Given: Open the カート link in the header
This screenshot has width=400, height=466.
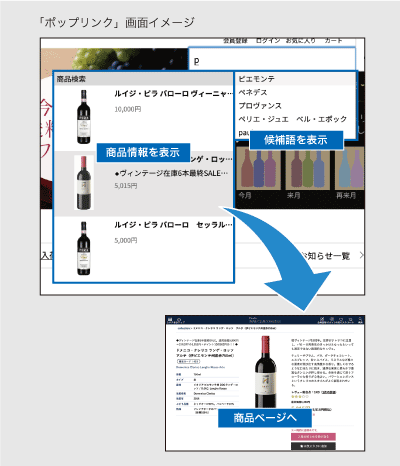Looking at the screenshot, I should coord(333,41).
